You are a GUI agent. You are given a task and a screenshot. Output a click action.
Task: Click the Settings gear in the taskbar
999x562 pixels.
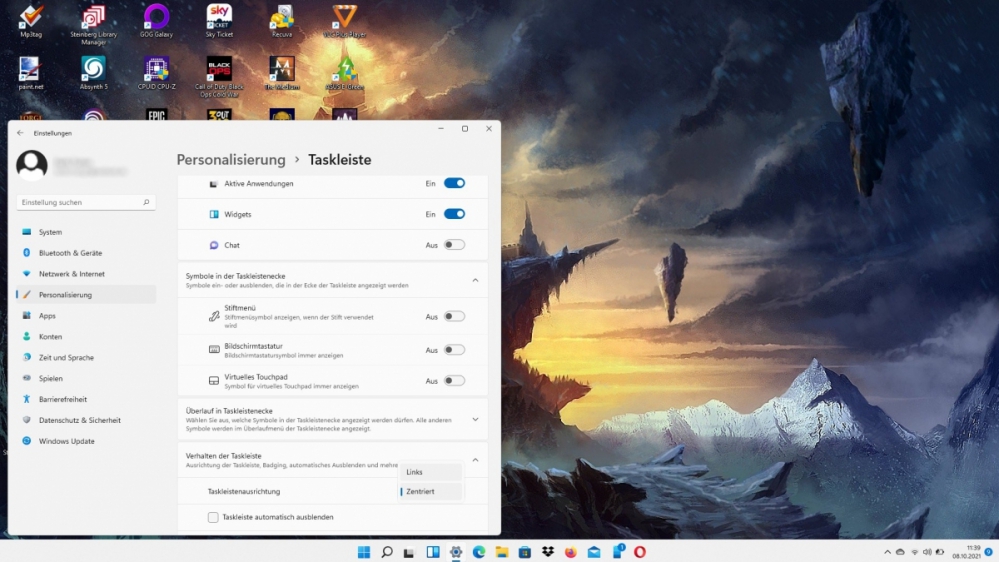[x=456, y=552]
